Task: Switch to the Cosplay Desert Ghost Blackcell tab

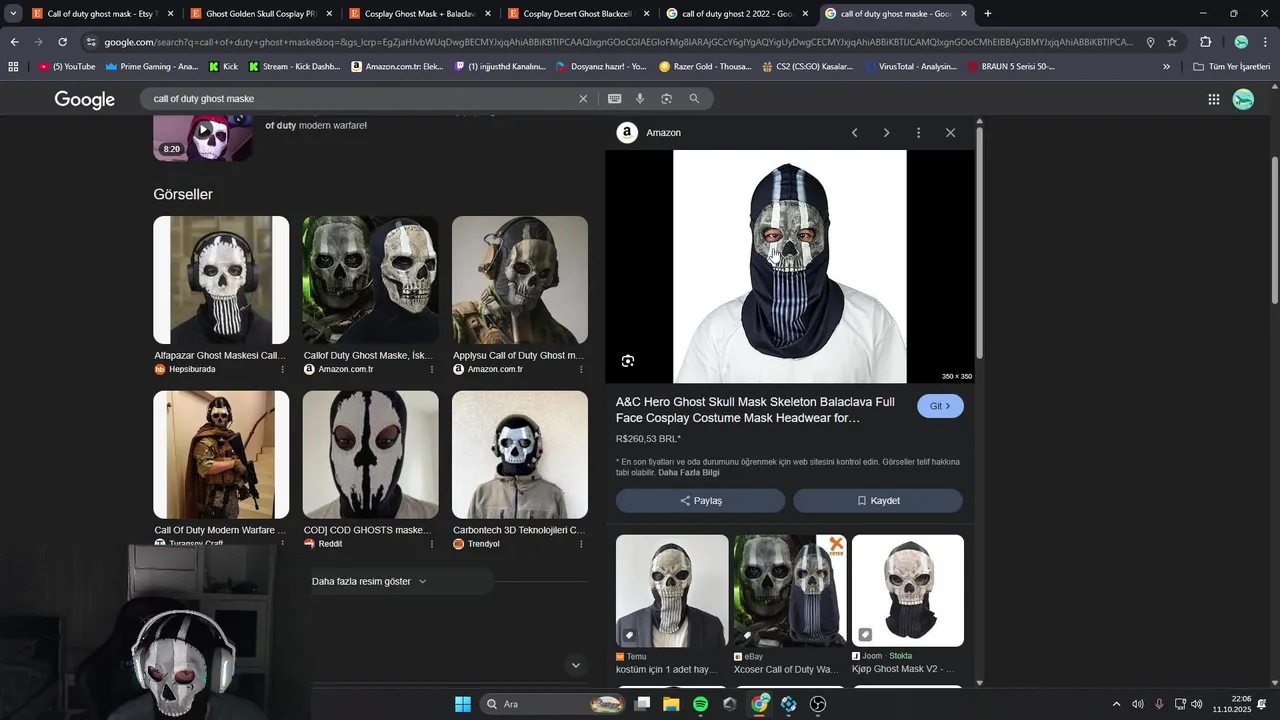Action: [577, 14]
